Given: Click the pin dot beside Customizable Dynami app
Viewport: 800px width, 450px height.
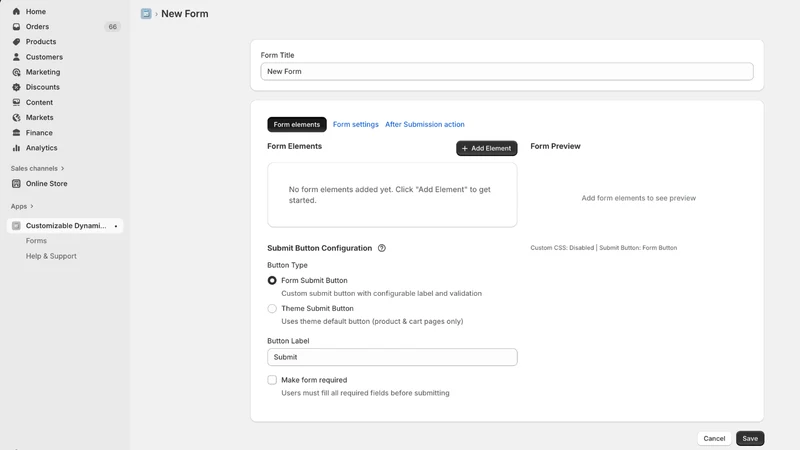Looking at the screenshot, I should coord(116,226).
